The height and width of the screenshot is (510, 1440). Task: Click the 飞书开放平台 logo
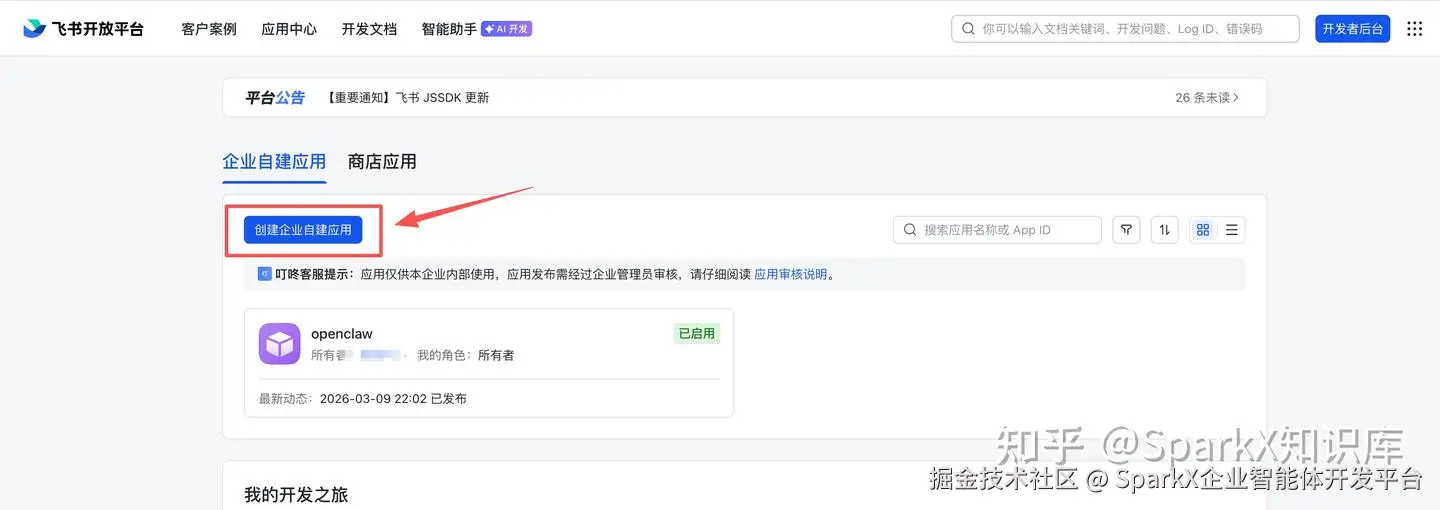(x=84, y=29)
